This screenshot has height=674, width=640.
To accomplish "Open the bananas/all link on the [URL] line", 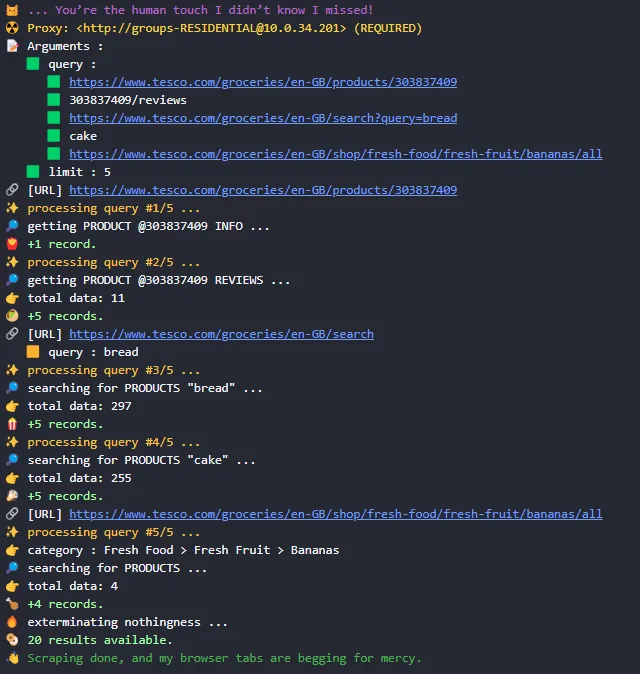I will 336,514.
